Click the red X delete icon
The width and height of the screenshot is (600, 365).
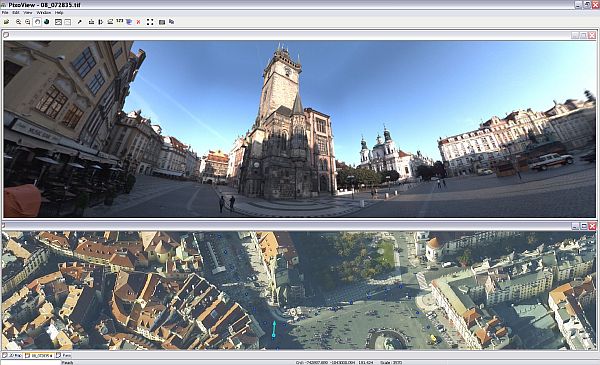tap(139, 22)
